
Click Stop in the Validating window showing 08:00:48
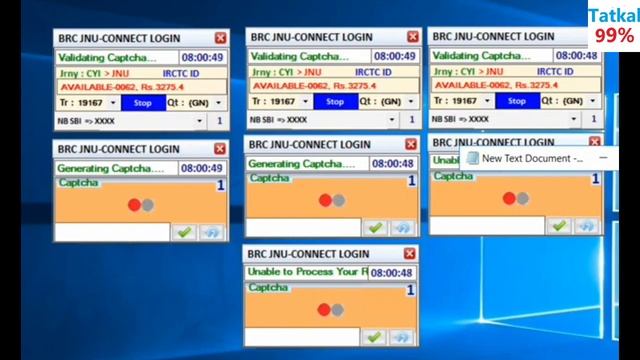(x=517, y=101)
